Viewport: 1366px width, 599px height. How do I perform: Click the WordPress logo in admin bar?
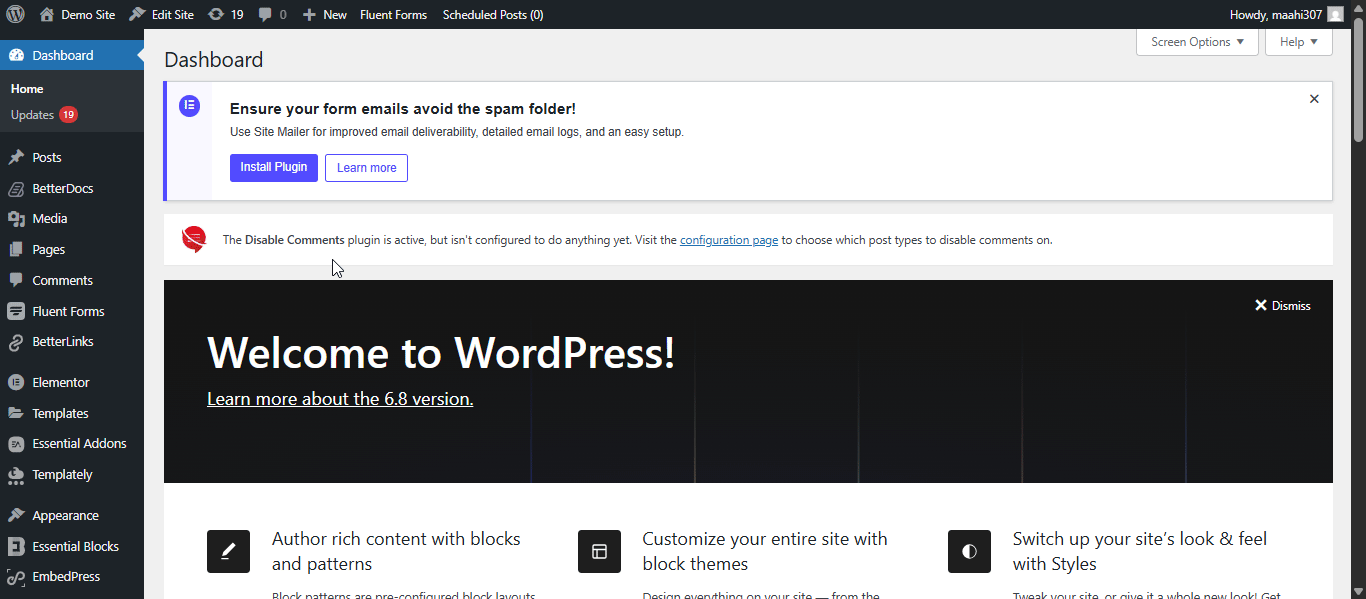15,15
